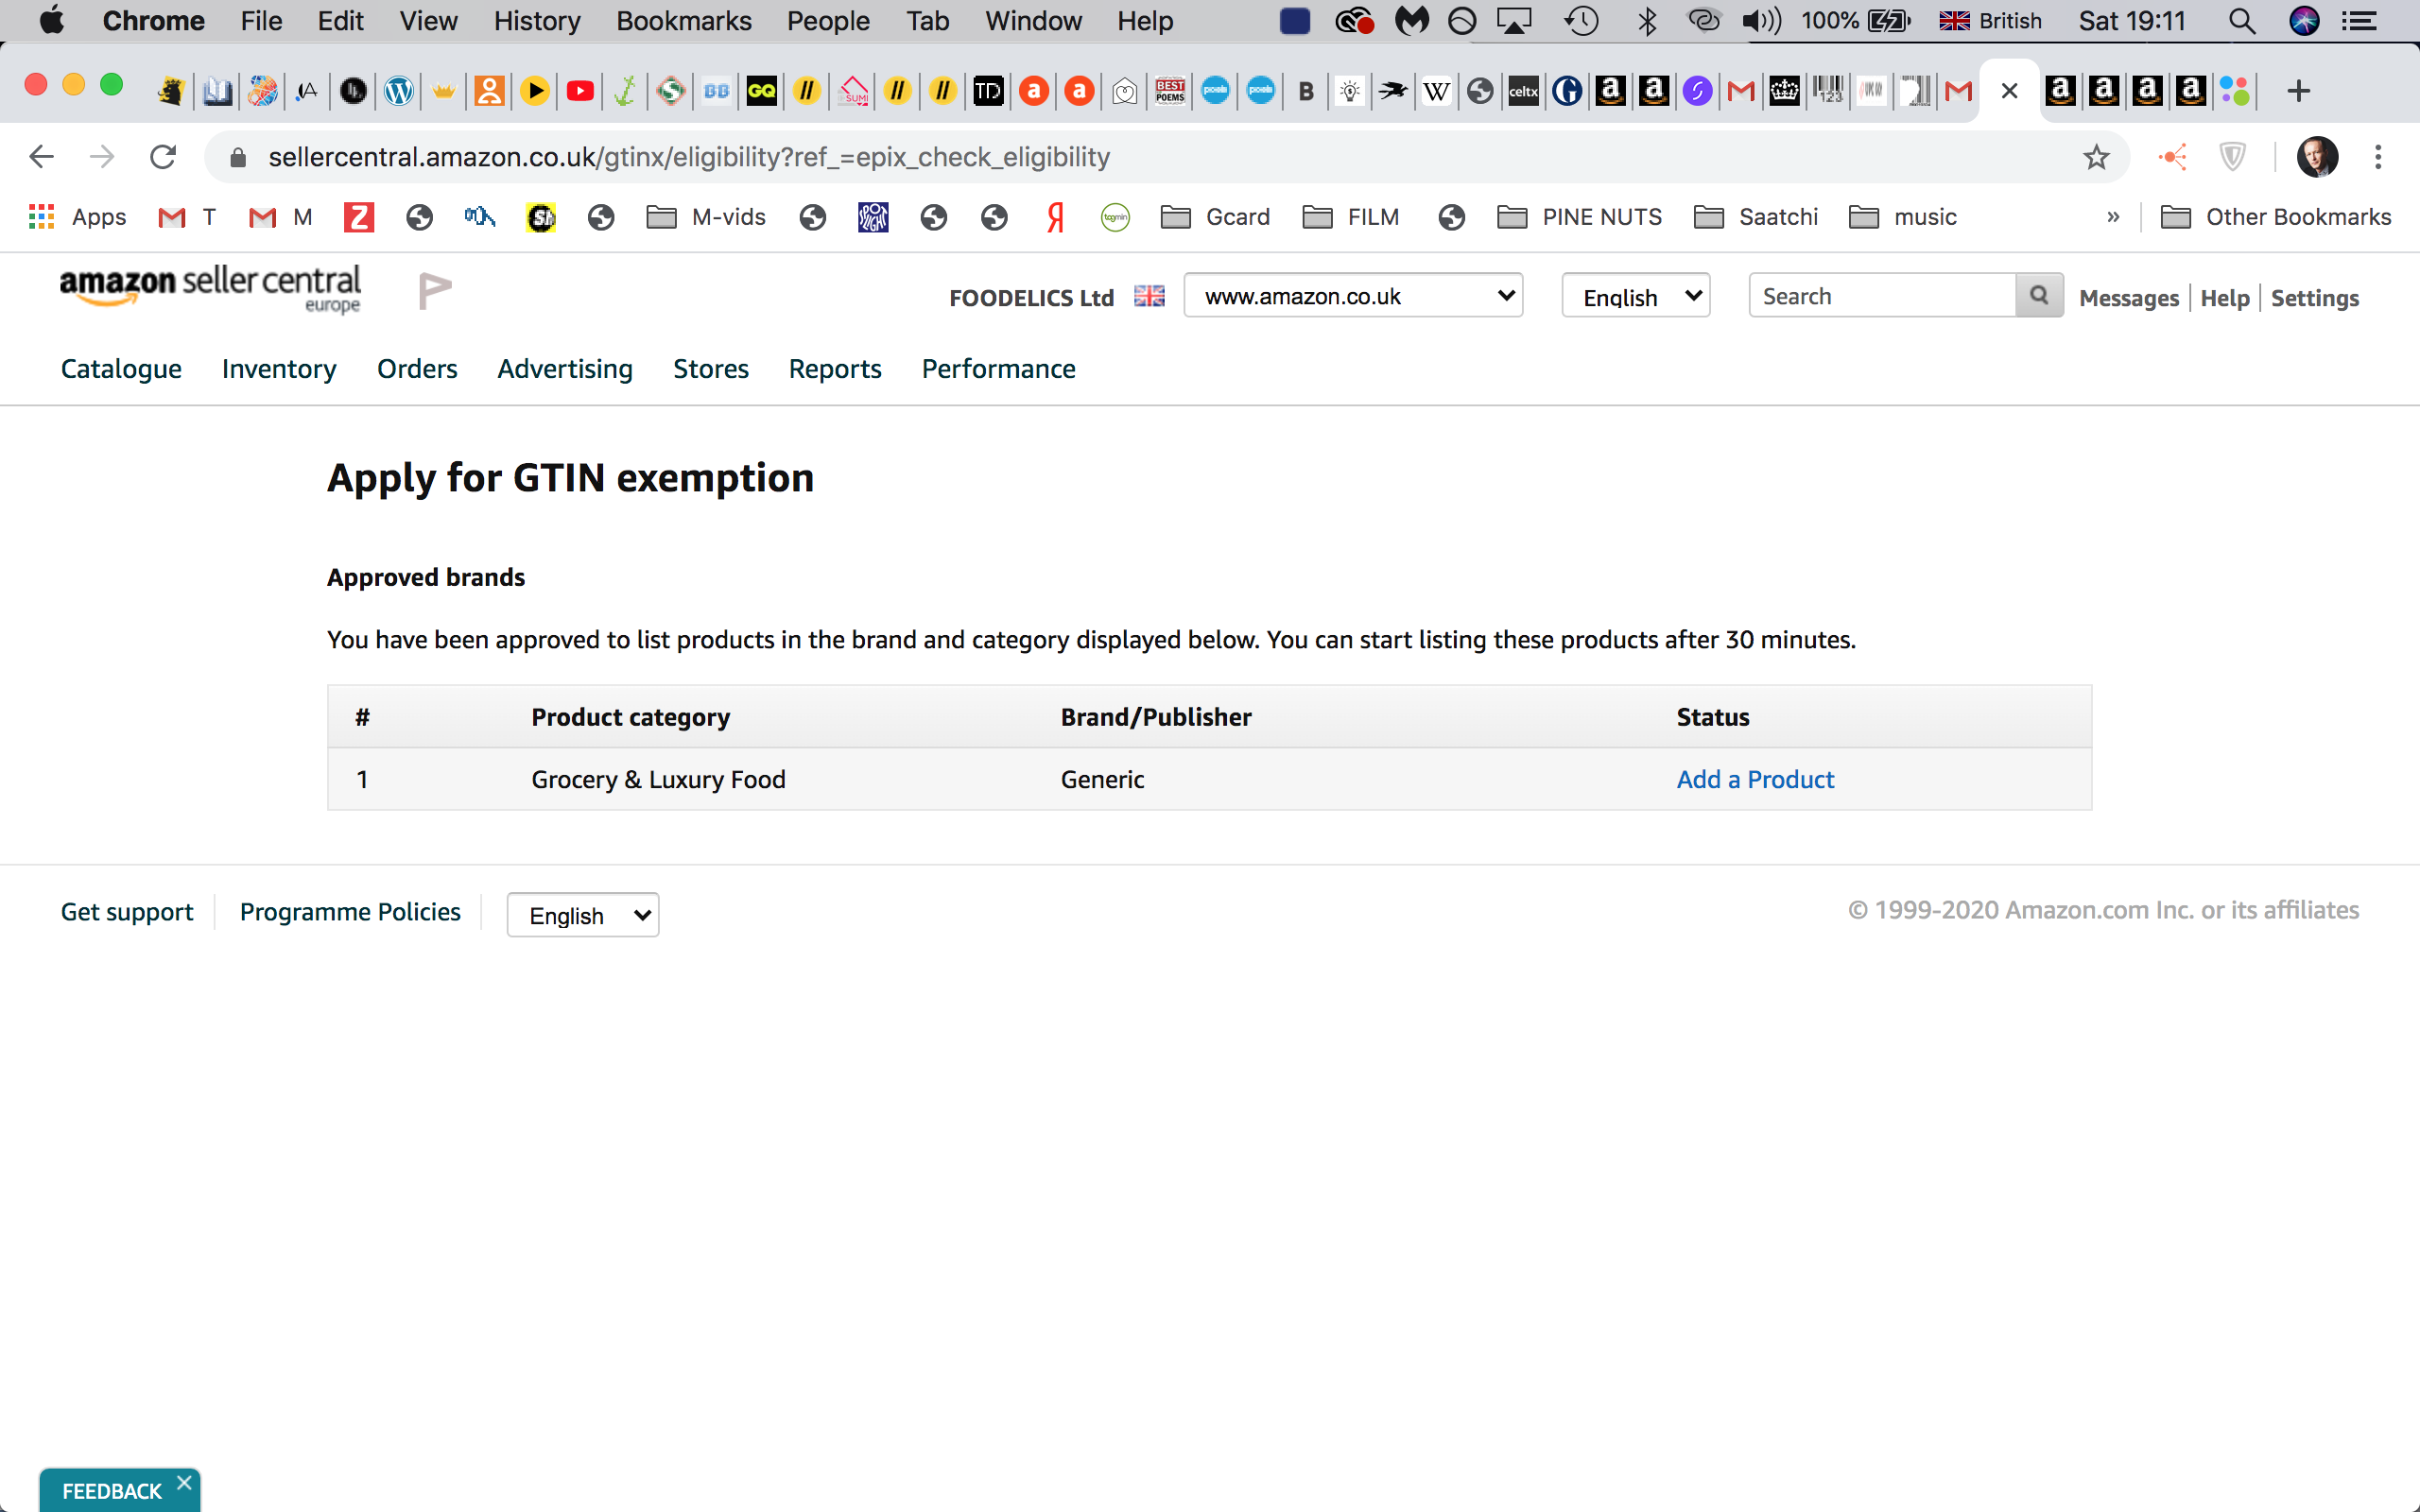2420x1512 pixels.
Task: Open Messages in the header
Action: pyautogui.click(x=2129, y=298)
